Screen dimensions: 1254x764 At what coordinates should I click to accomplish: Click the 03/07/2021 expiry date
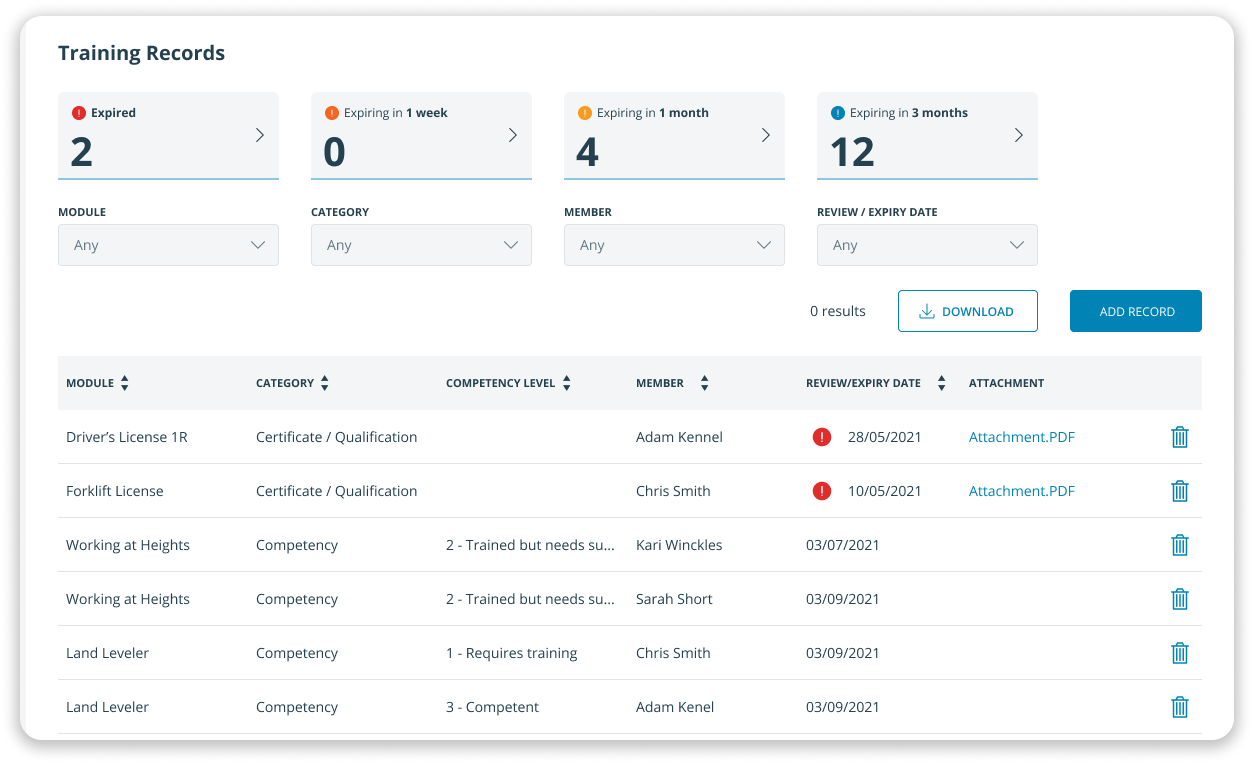click(x=843, y=545)
